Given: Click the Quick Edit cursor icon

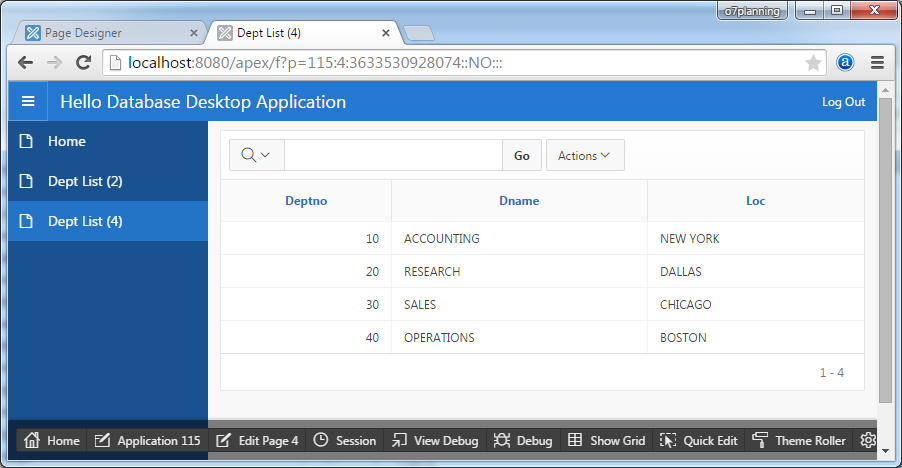Looking at the screenshot, I should [668, 440].
